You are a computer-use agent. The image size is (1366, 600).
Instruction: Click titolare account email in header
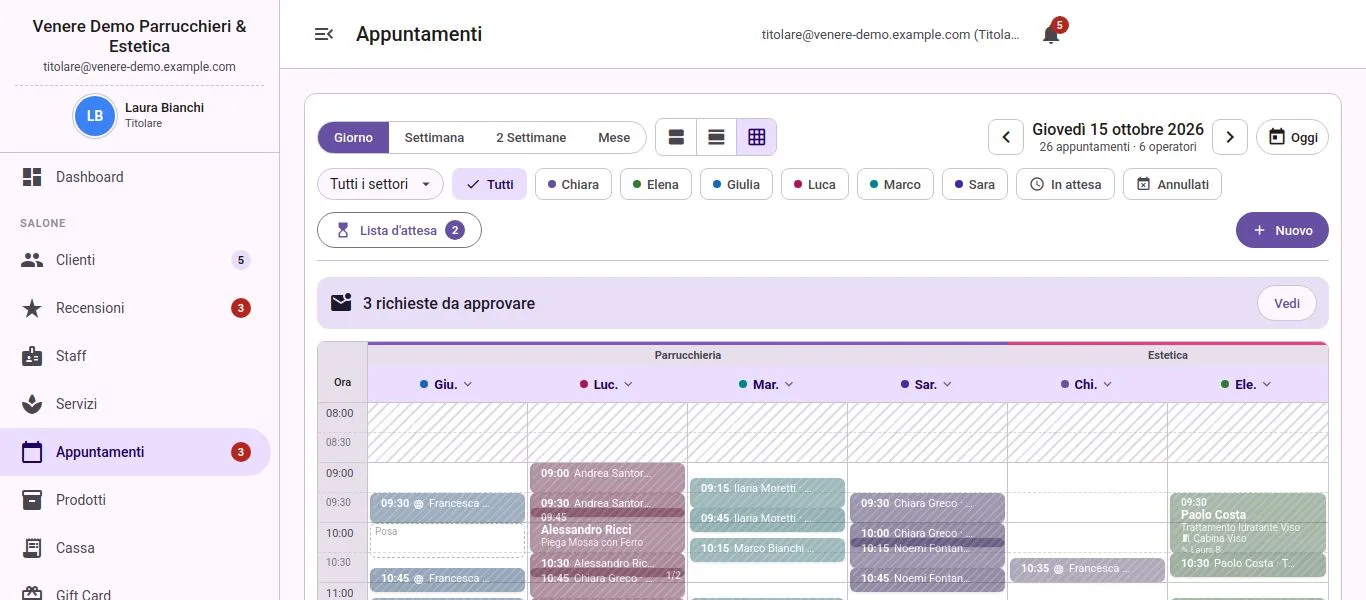891,34
